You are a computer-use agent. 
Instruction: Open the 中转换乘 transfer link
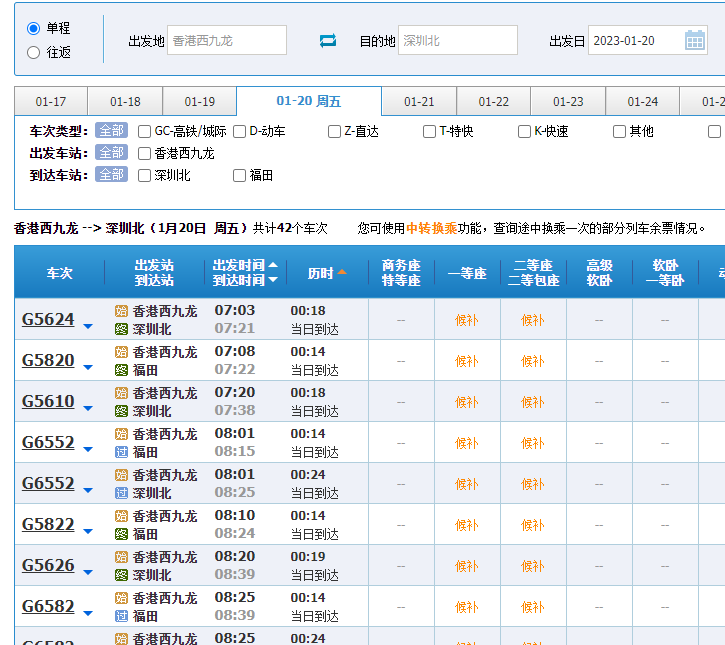coord(431,228)
